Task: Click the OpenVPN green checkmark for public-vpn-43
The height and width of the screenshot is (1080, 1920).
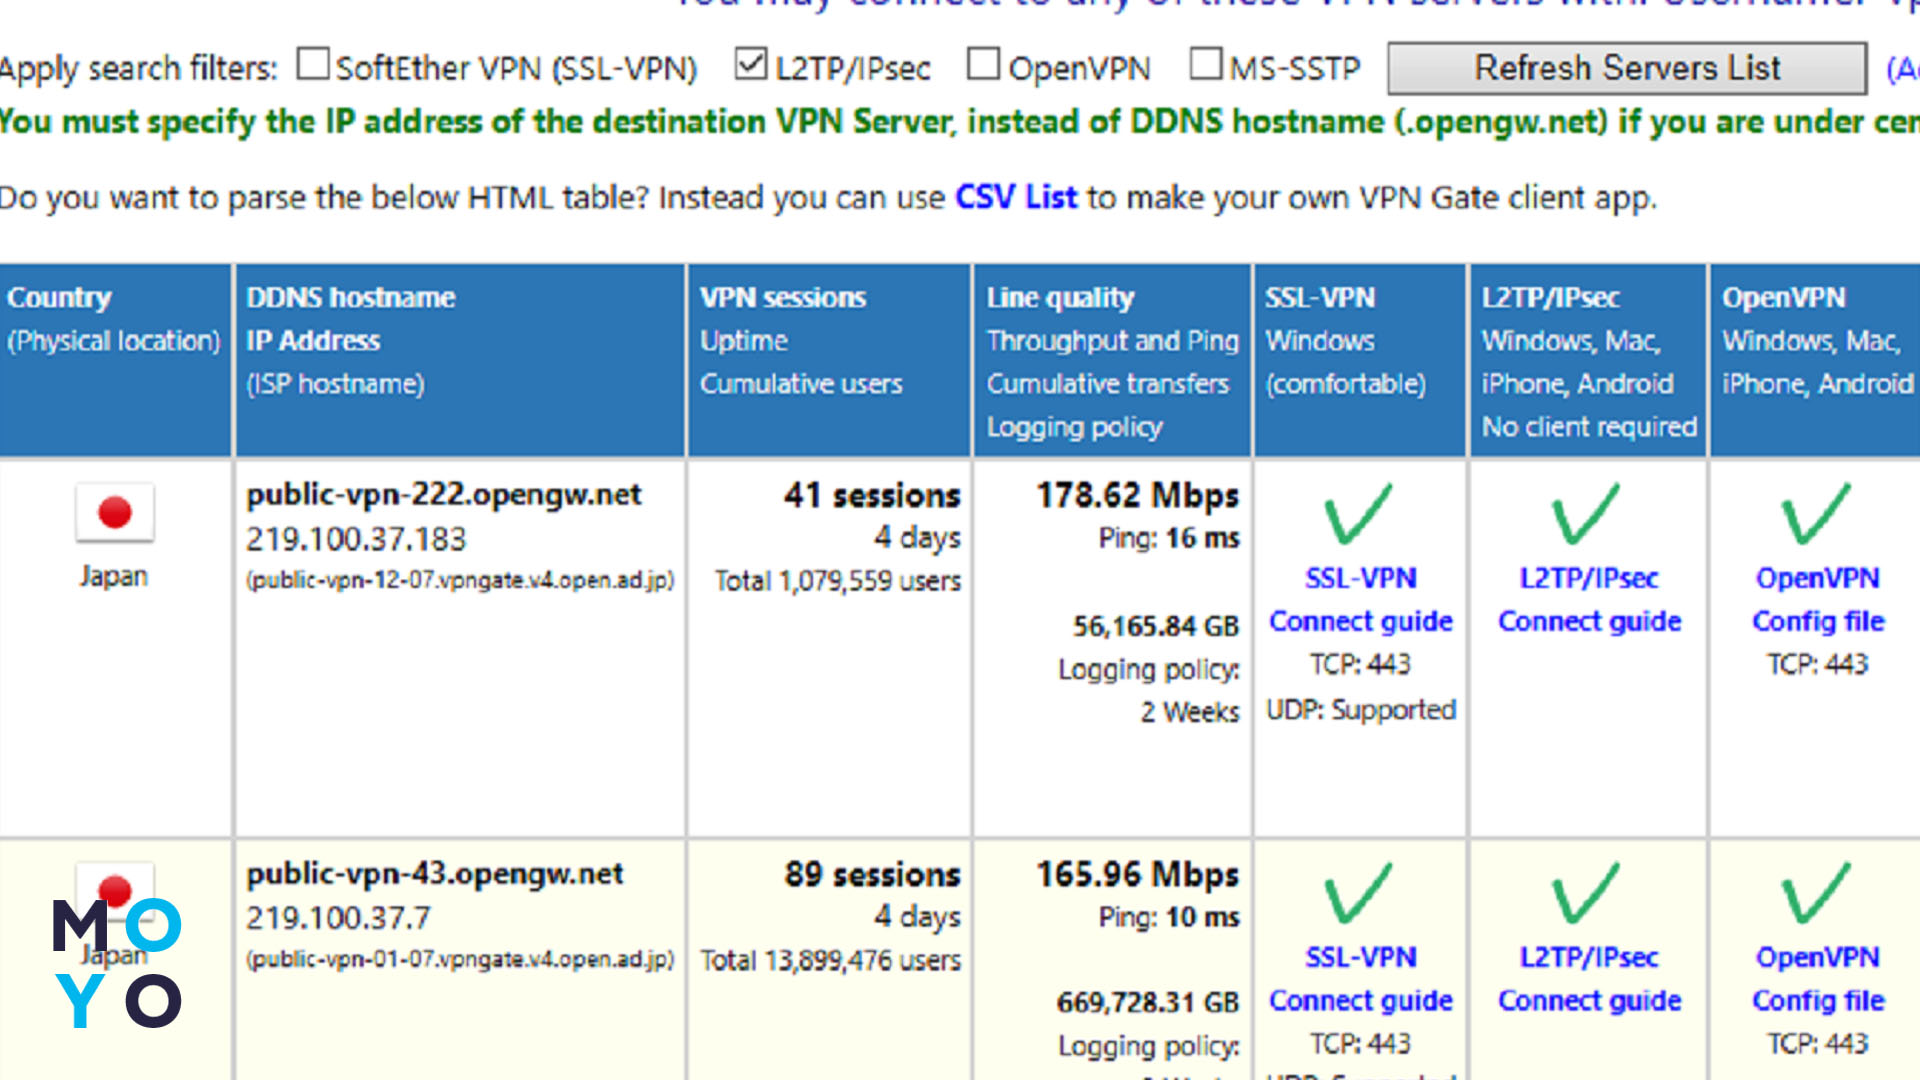Action: tap(1816, 893)
